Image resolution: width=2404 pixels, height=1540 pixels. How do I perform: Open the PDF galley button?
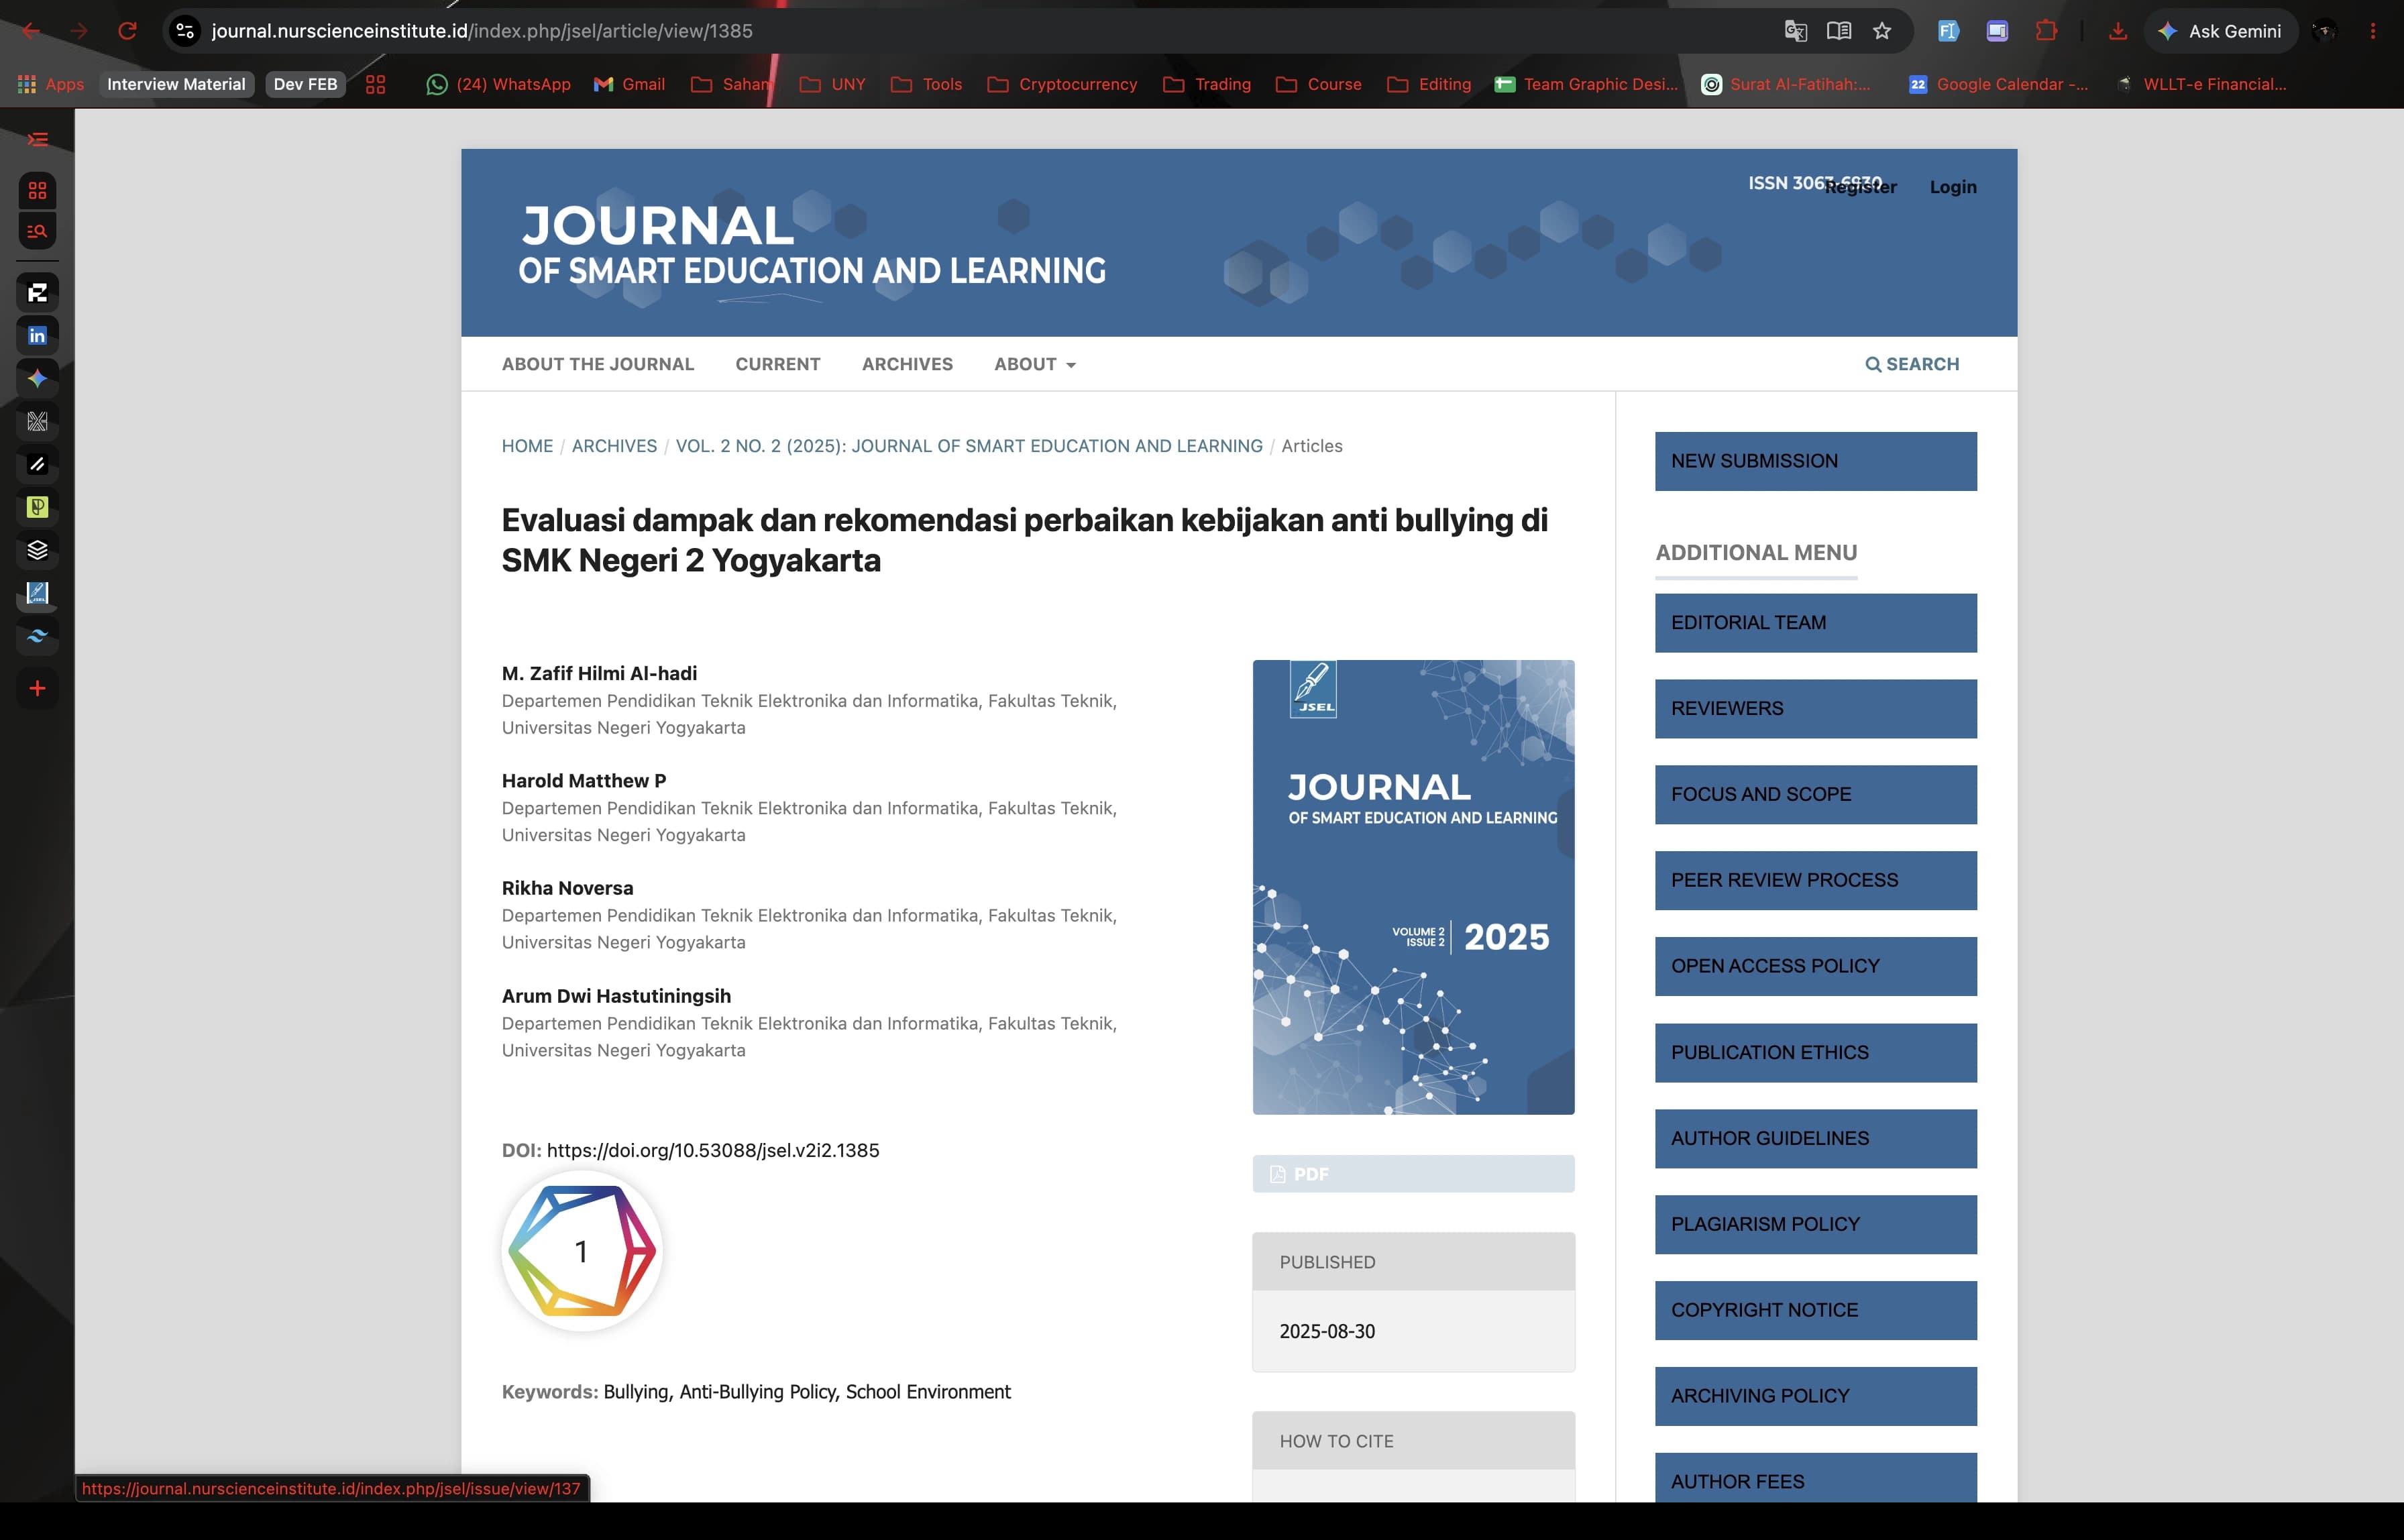click(x=1413, y=1174)
